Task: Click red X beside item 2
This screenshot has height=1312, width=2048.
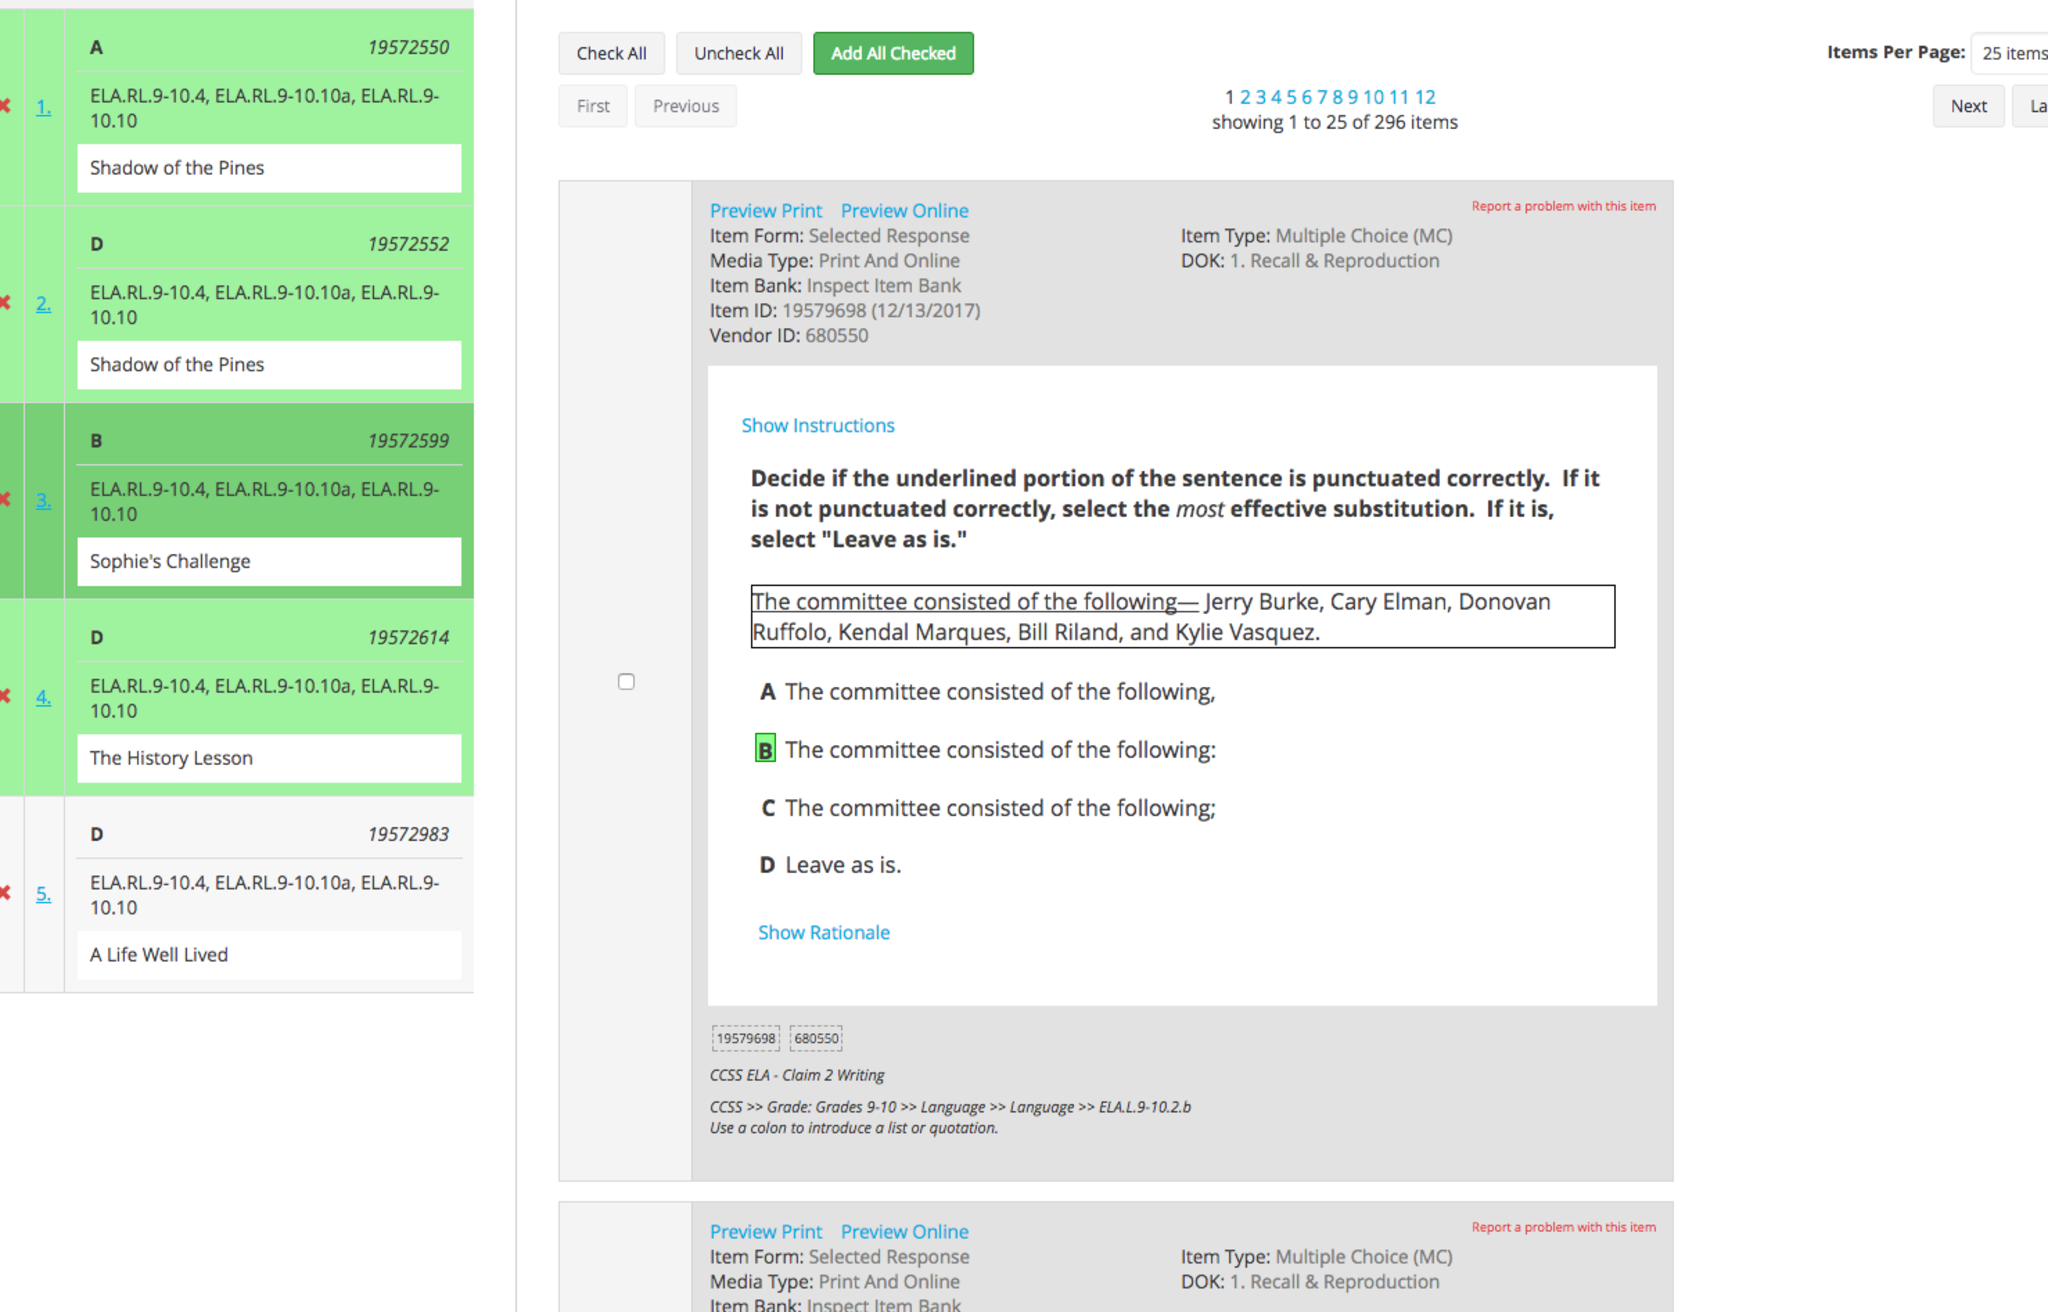Action: point(6,303)
